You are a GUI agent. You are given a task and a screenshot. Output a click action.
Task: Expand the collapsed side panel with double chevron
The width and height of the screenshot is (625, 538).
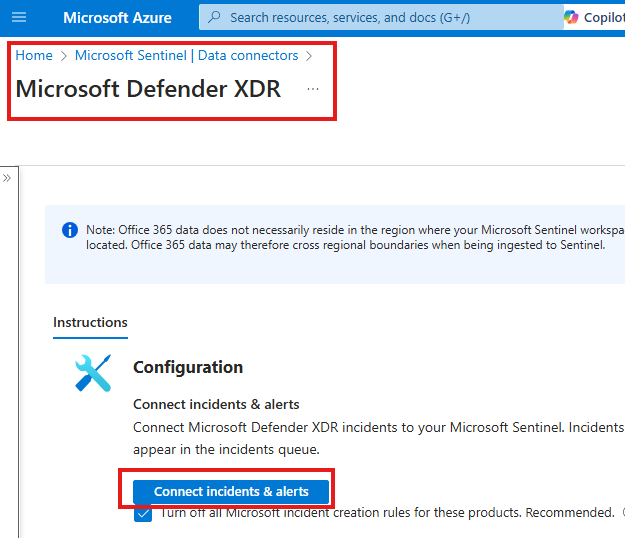(x=7, y=178)
